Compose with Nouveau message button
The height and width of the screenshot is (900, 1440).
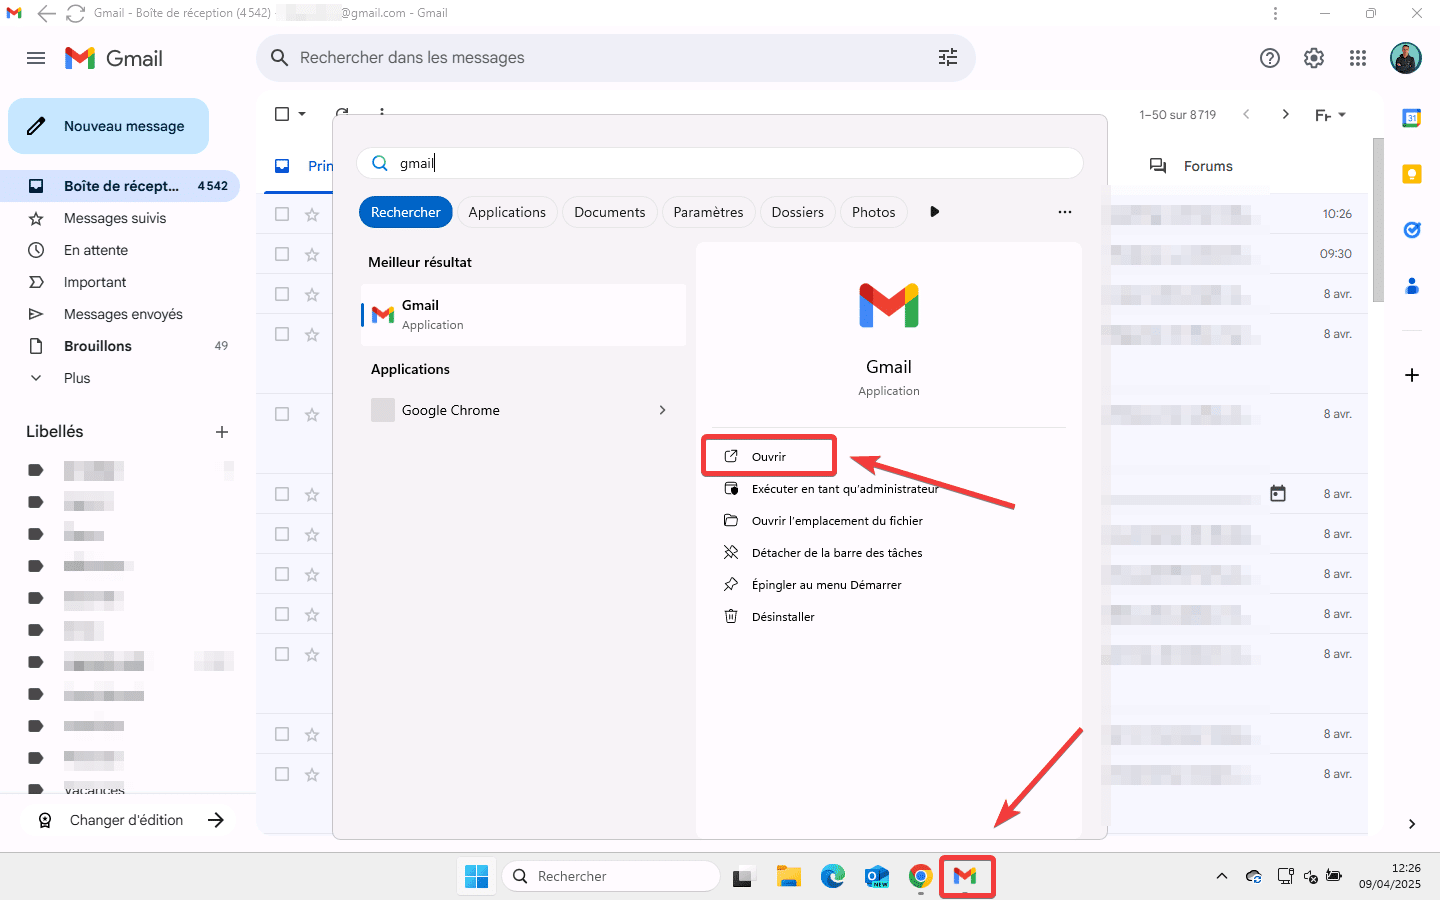tap(108, 126)
